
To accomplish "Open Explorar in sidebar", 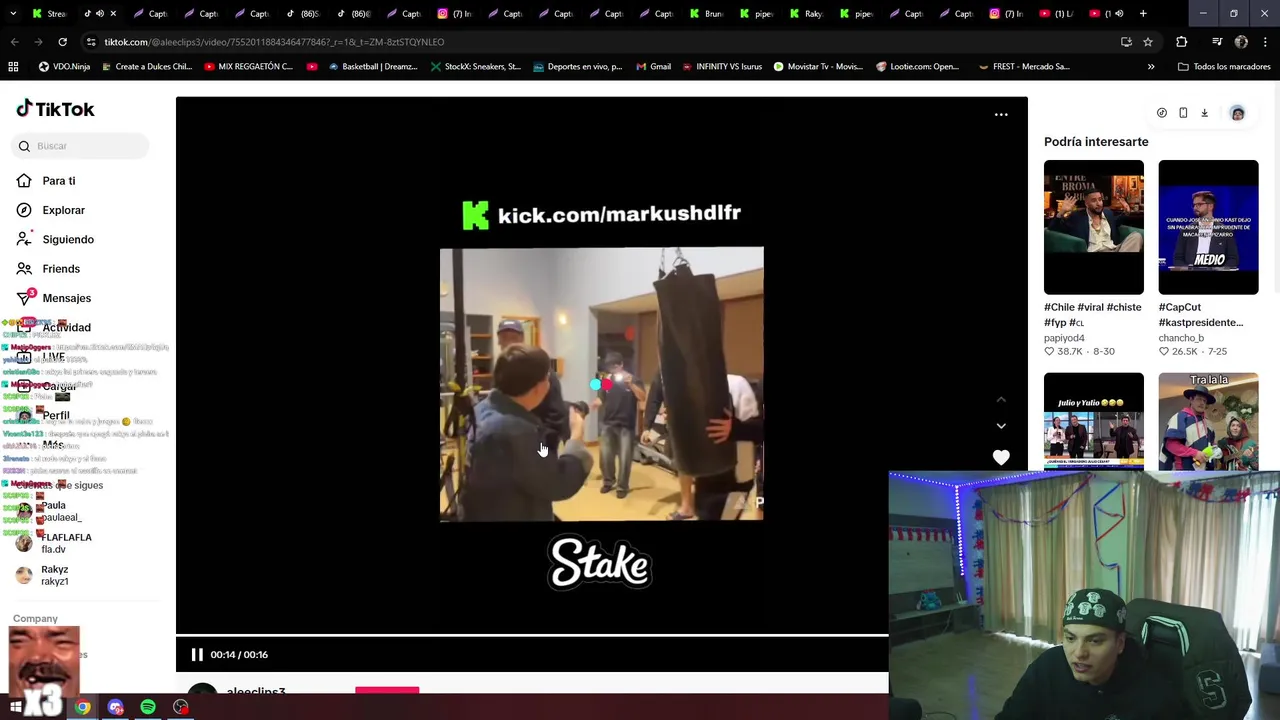I will coord(64,210).
